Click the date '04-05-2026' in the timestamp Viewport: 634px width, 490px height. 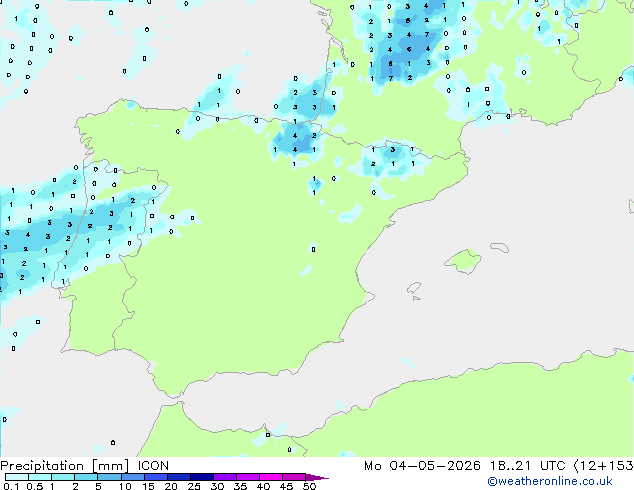tap(435, 466)
